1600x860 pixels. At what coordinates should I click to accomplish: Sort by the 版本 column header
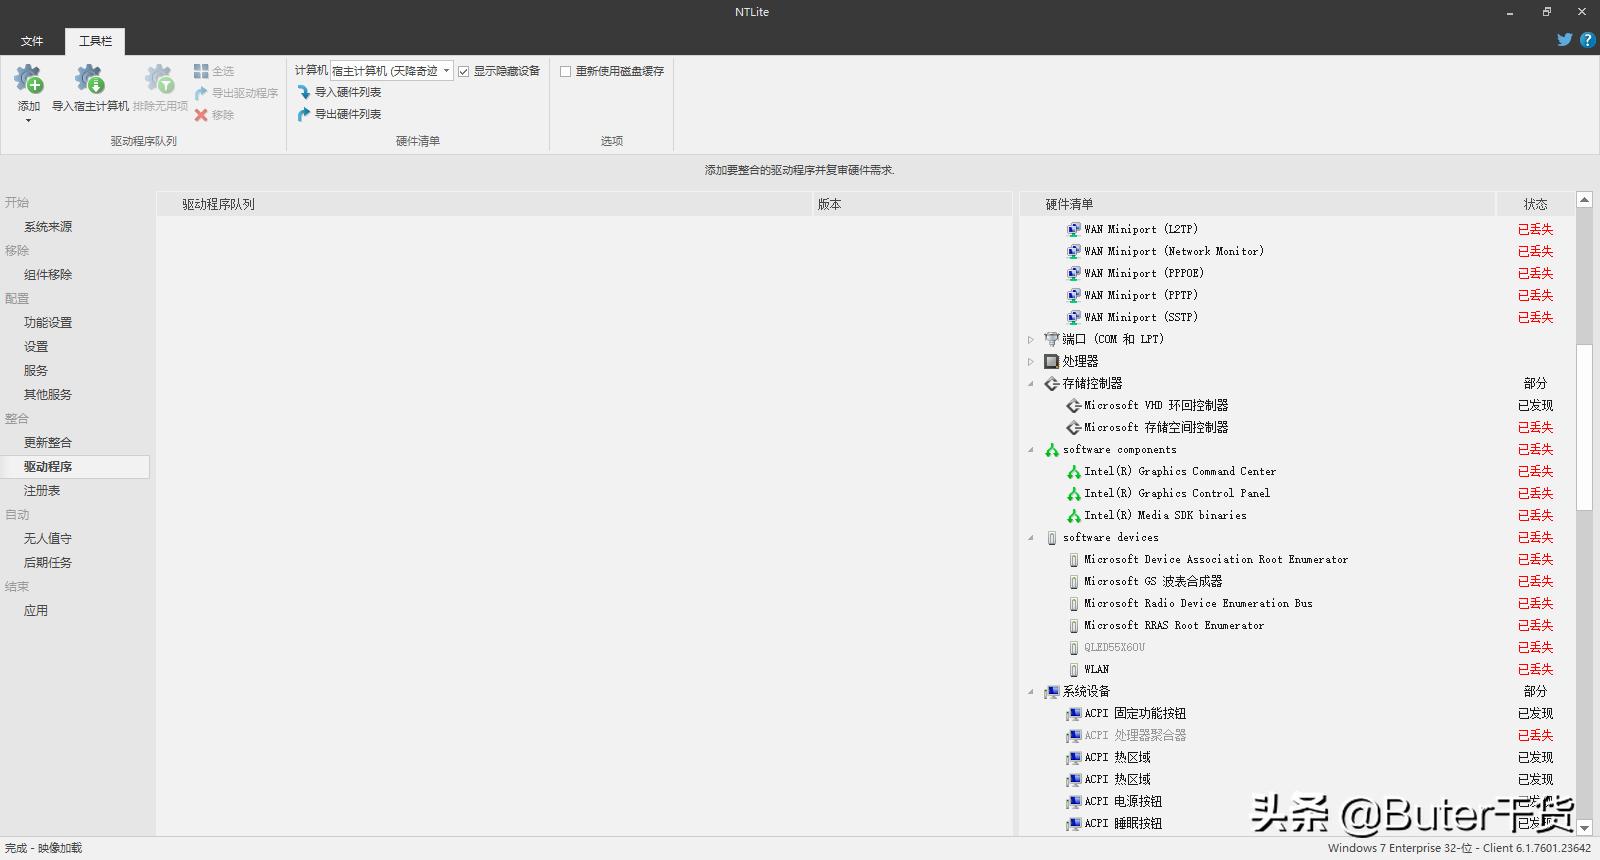click(x=913, y=204)
